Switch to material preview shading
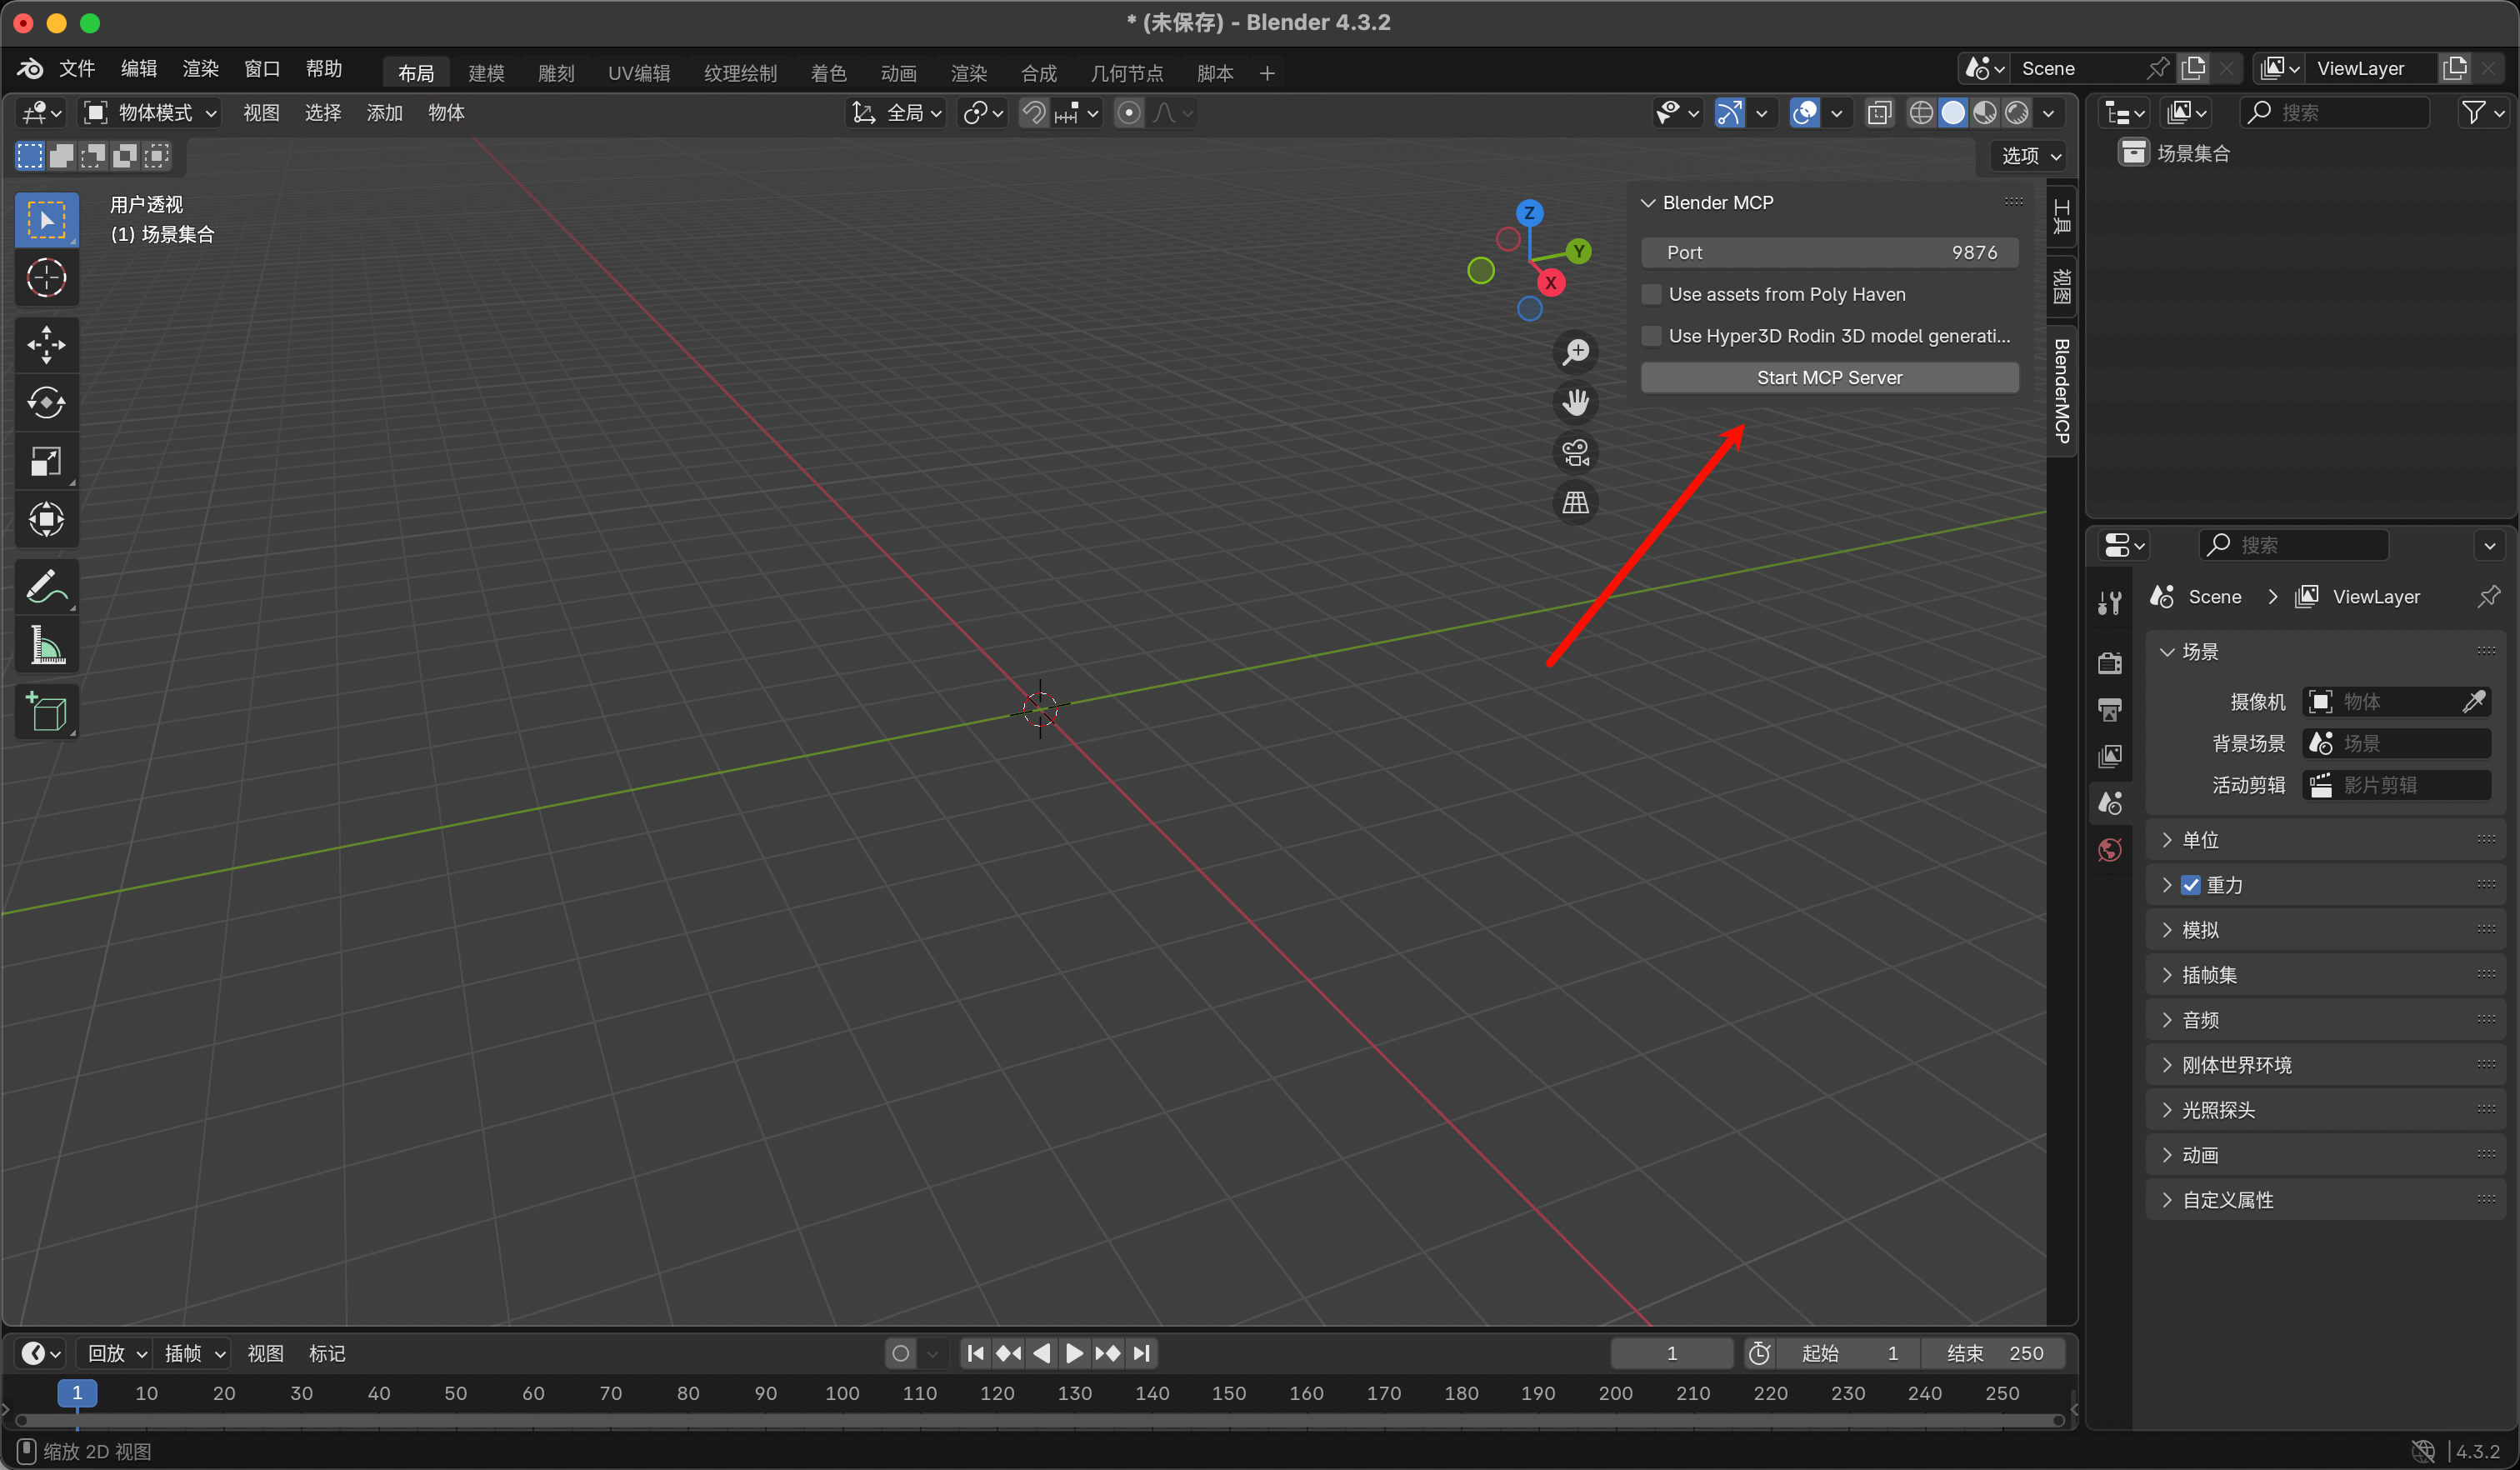Screen dimensions: 2520x1470 click(1985, 113)
